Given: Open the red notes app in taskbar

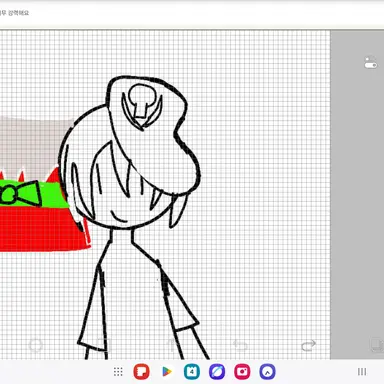Looking at the screenshot, I should [141, 372].
